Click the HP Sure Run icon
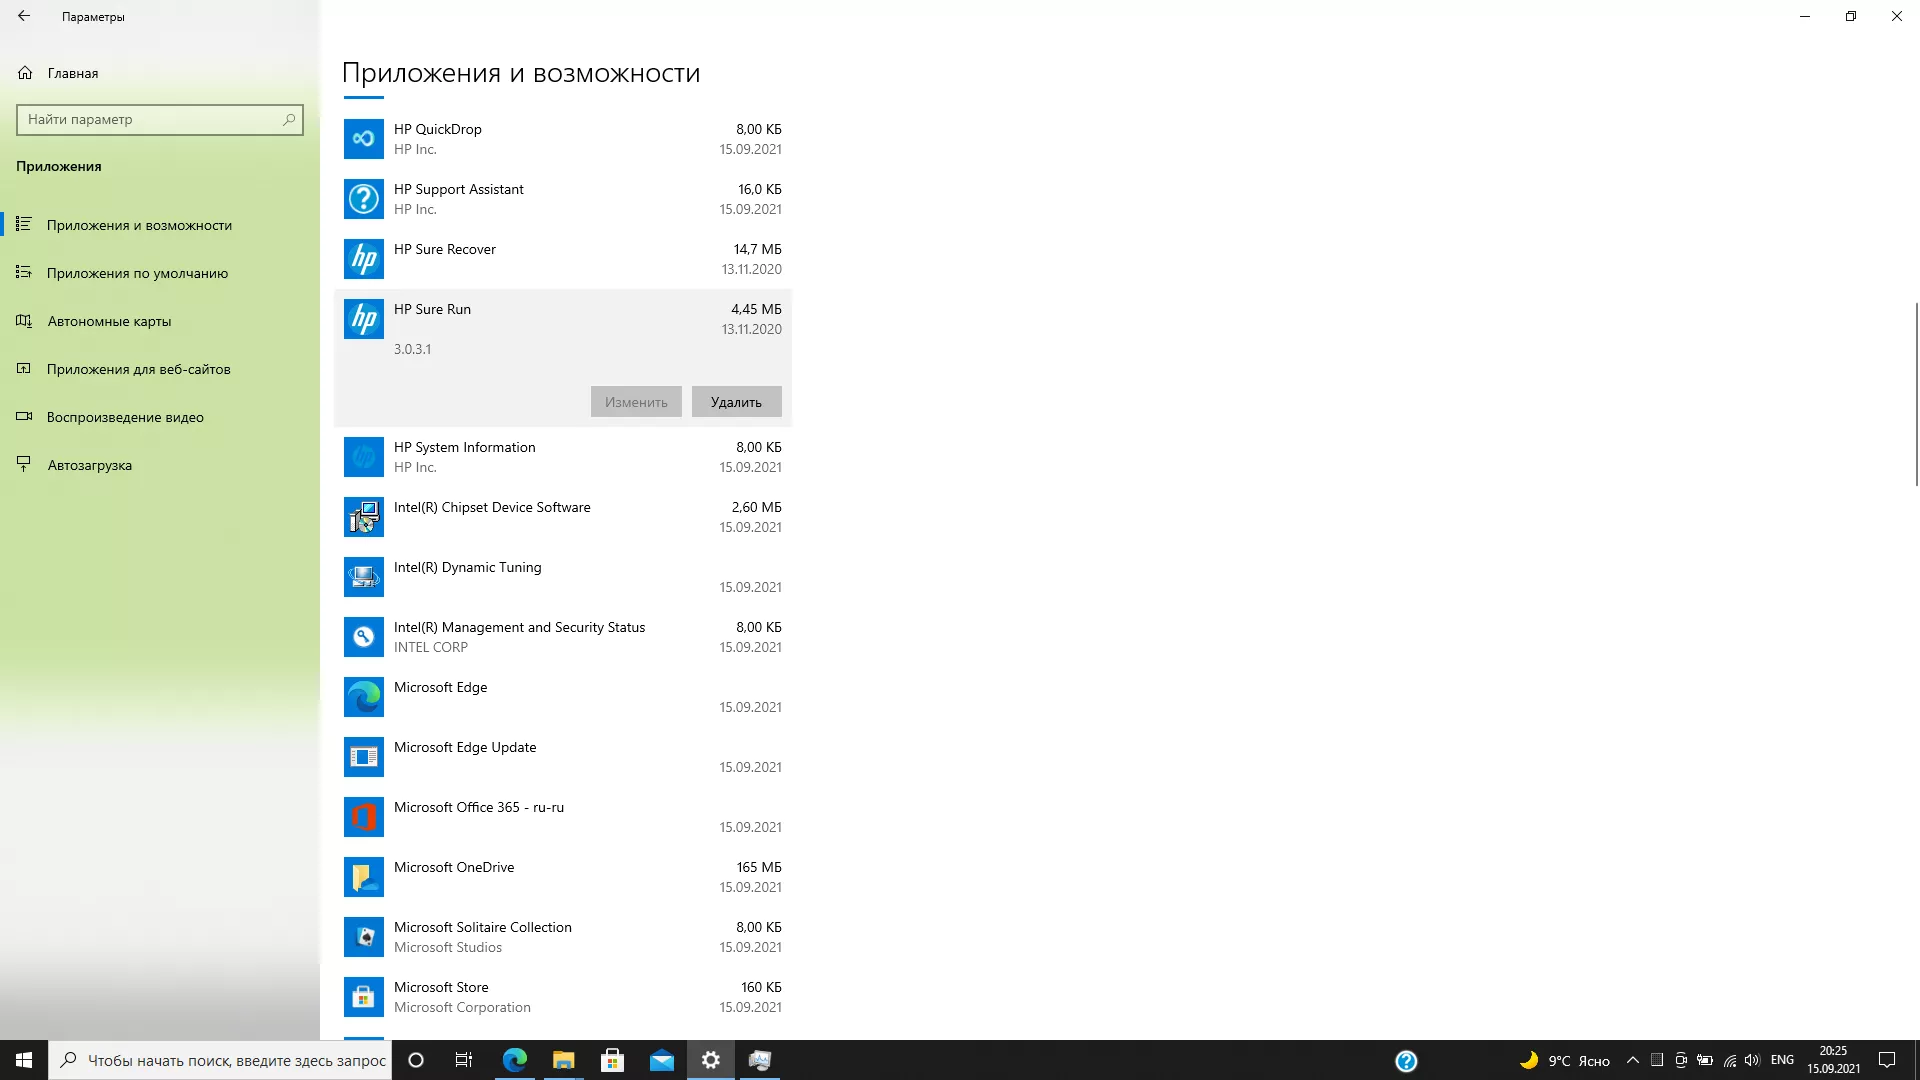This screenshot has width=1920, height=1080. (x=364, y=319)
